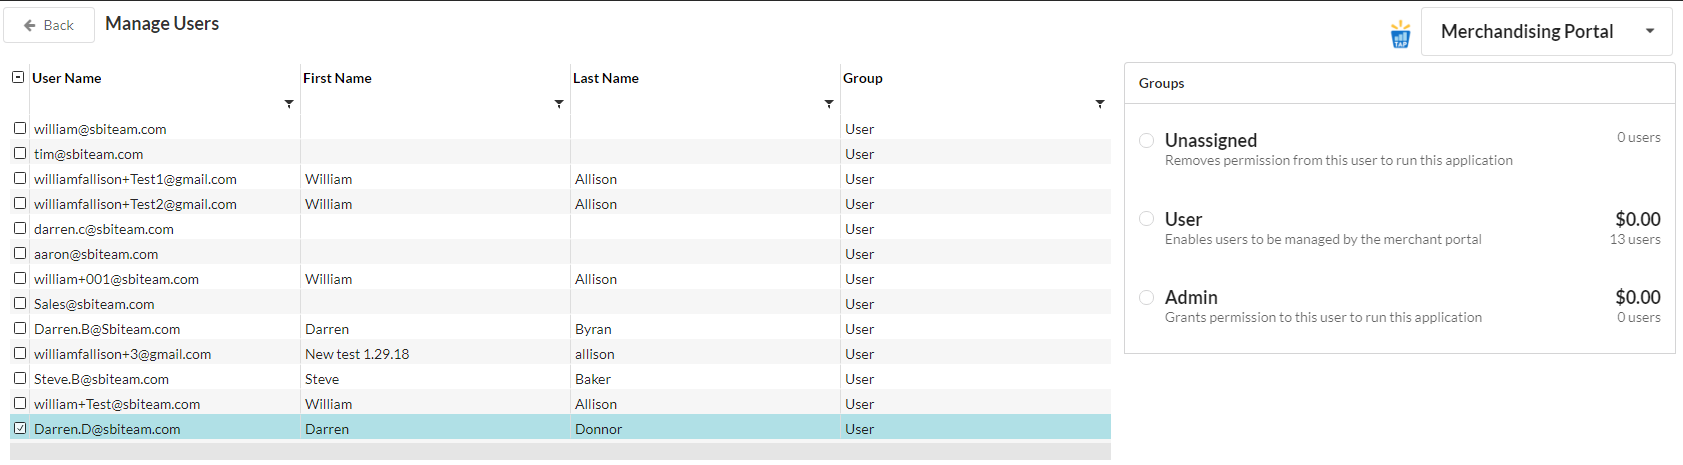Screen dimensions: 1683x465
Task: Sort by the User Name column header
Action: (x=67, y=78)
